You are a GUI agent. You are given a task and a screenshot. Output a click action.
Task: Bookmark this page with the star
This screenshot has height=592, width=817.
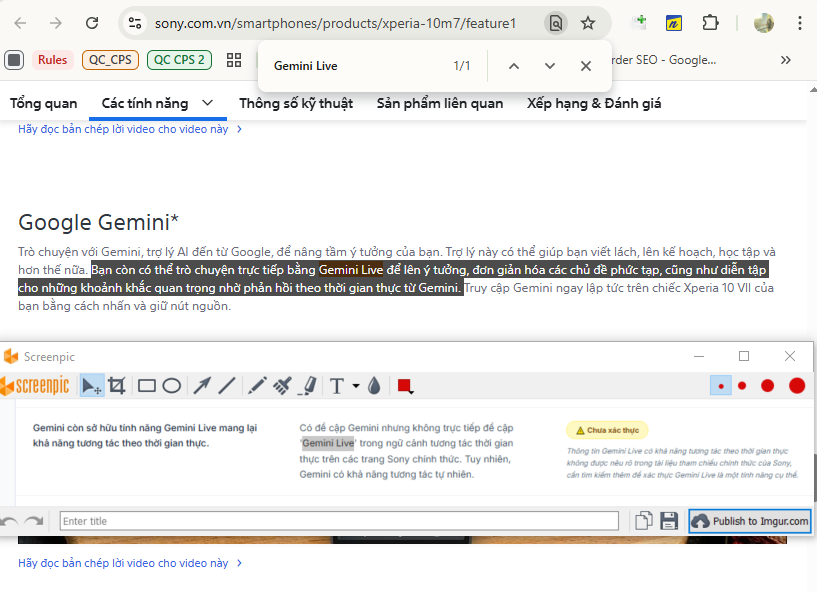click(x=588, y=23)
